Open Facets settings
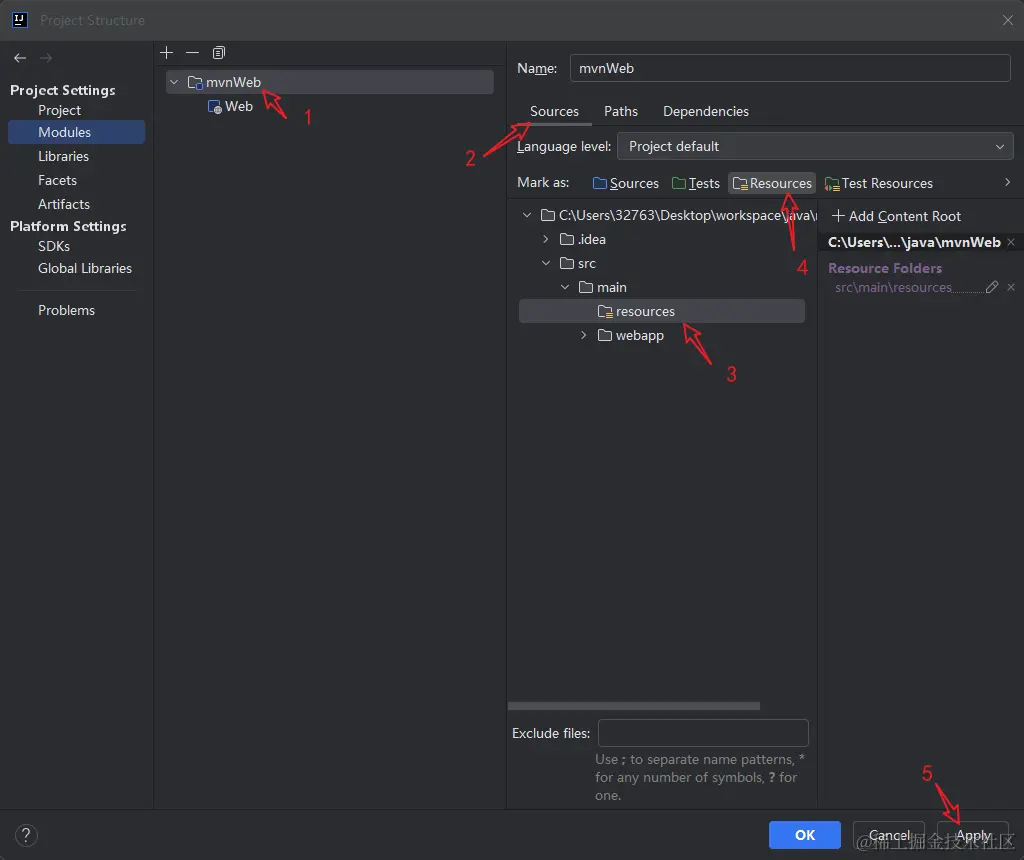Viewport: 1024px width, 860px height. coord(57,180)
